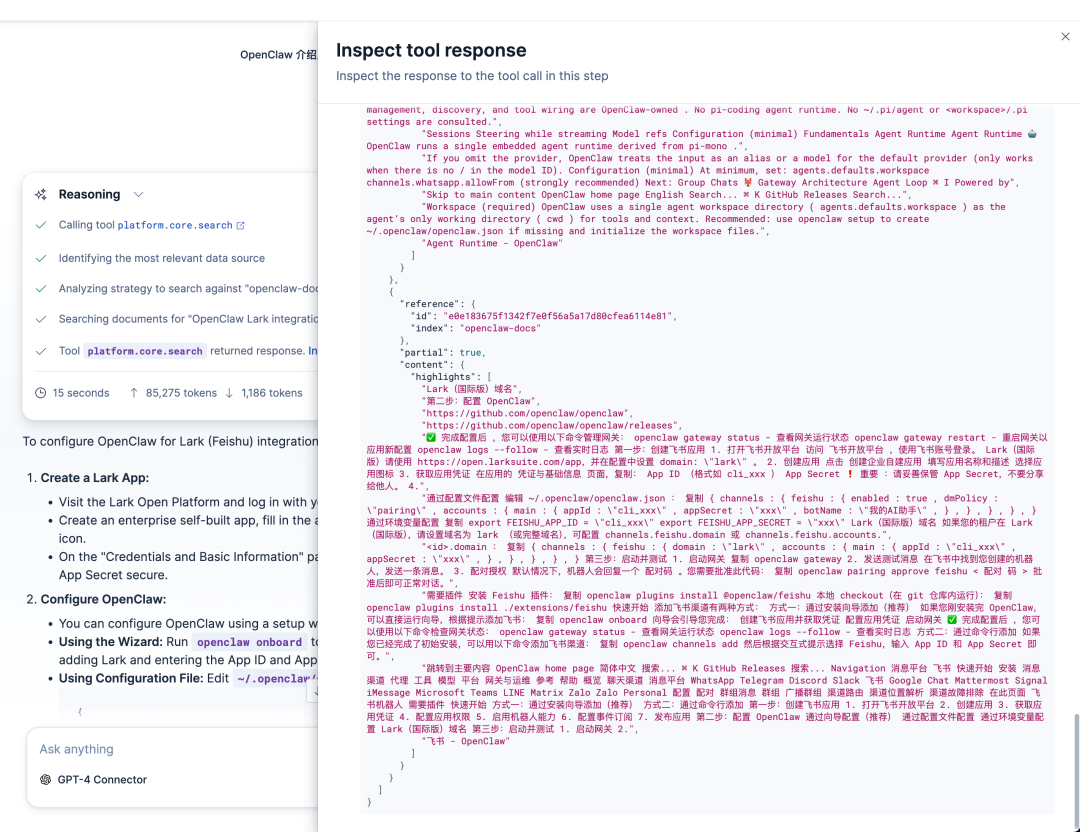1080x832 pixels.
Task: Close the Inspect tool response panel
Action: point(1065,37)
